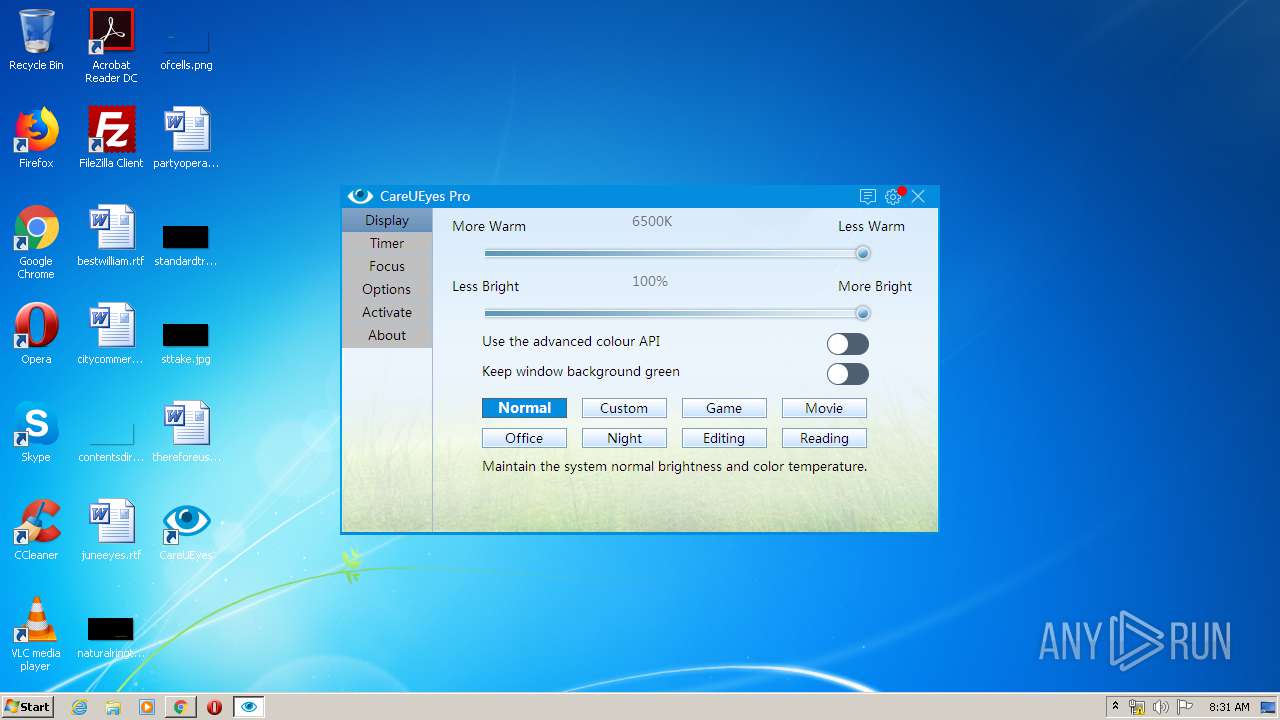The width and height of the screenshot is (1280, 720).
Task: Click the color temperature slider handle
Action: click(x=863, y=253)
